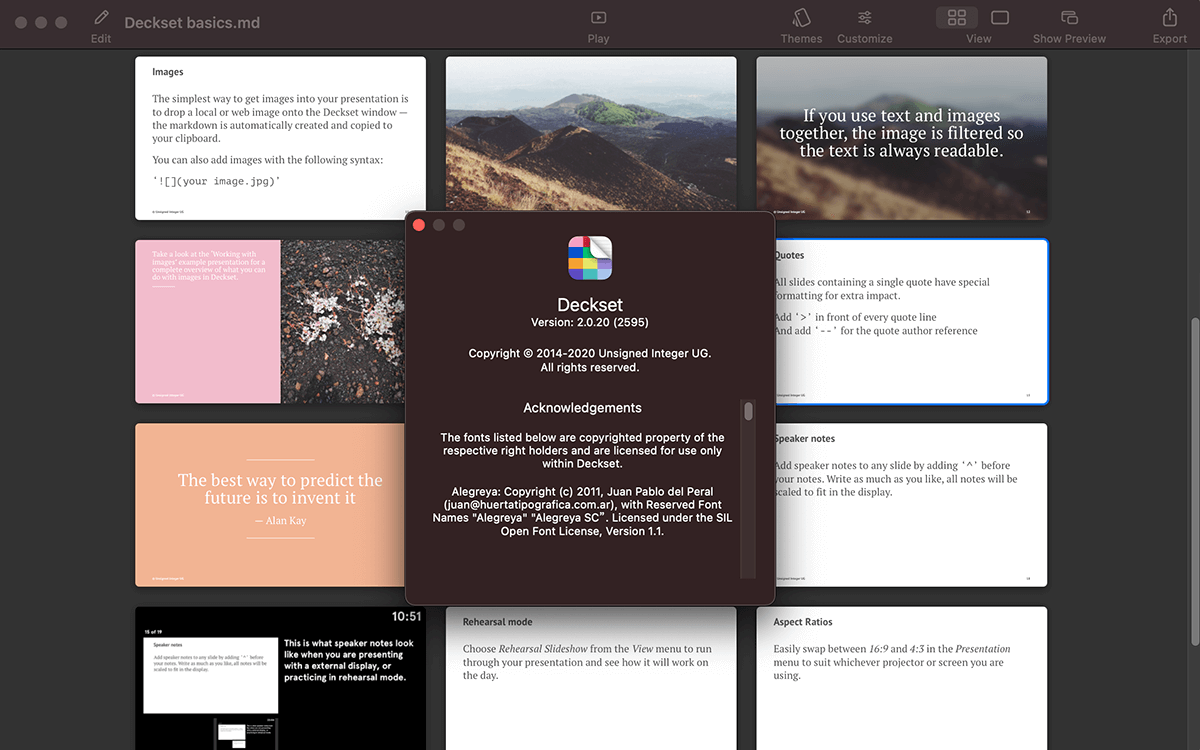The width and height of the screenshot is (1200, 750).
Task: Start the presentation with the Play button
Action: (x=598, y=18)
